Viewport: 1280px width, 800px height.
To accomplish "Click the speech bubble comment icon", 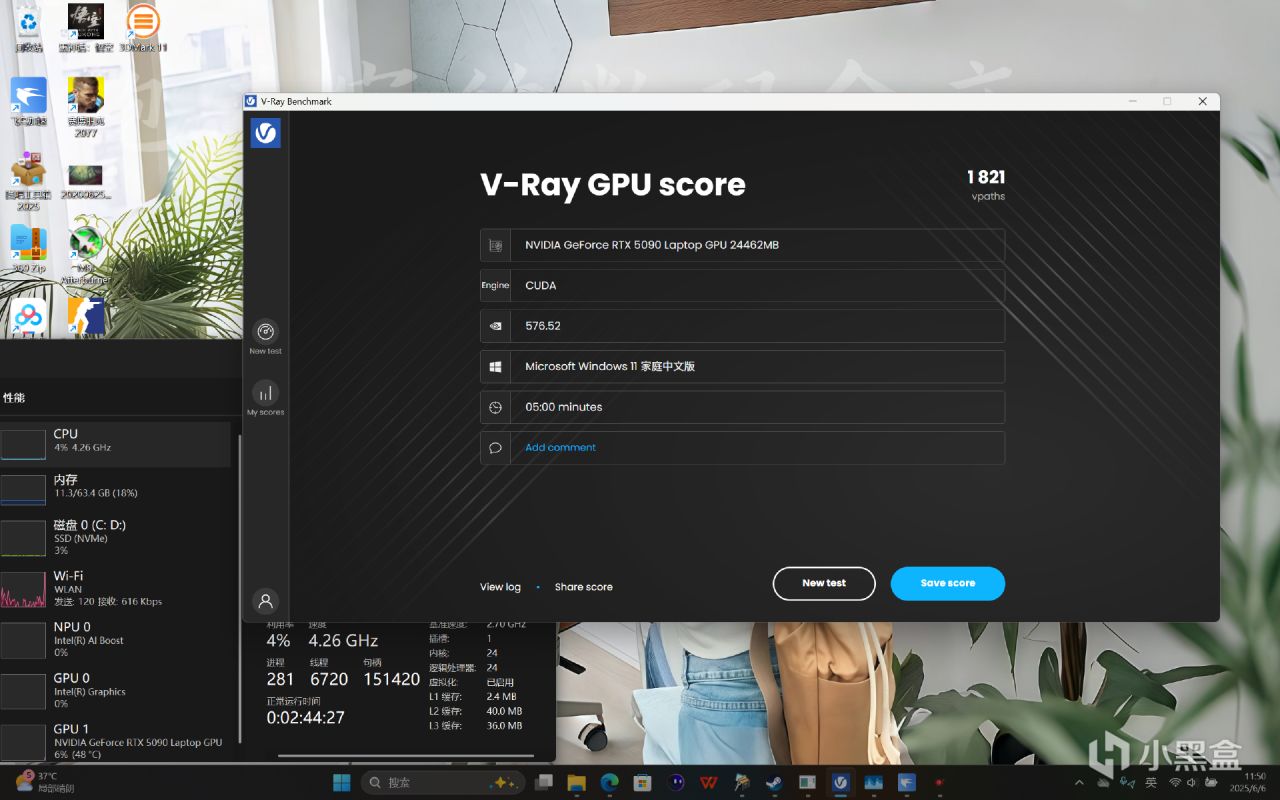I will point(495,448).
